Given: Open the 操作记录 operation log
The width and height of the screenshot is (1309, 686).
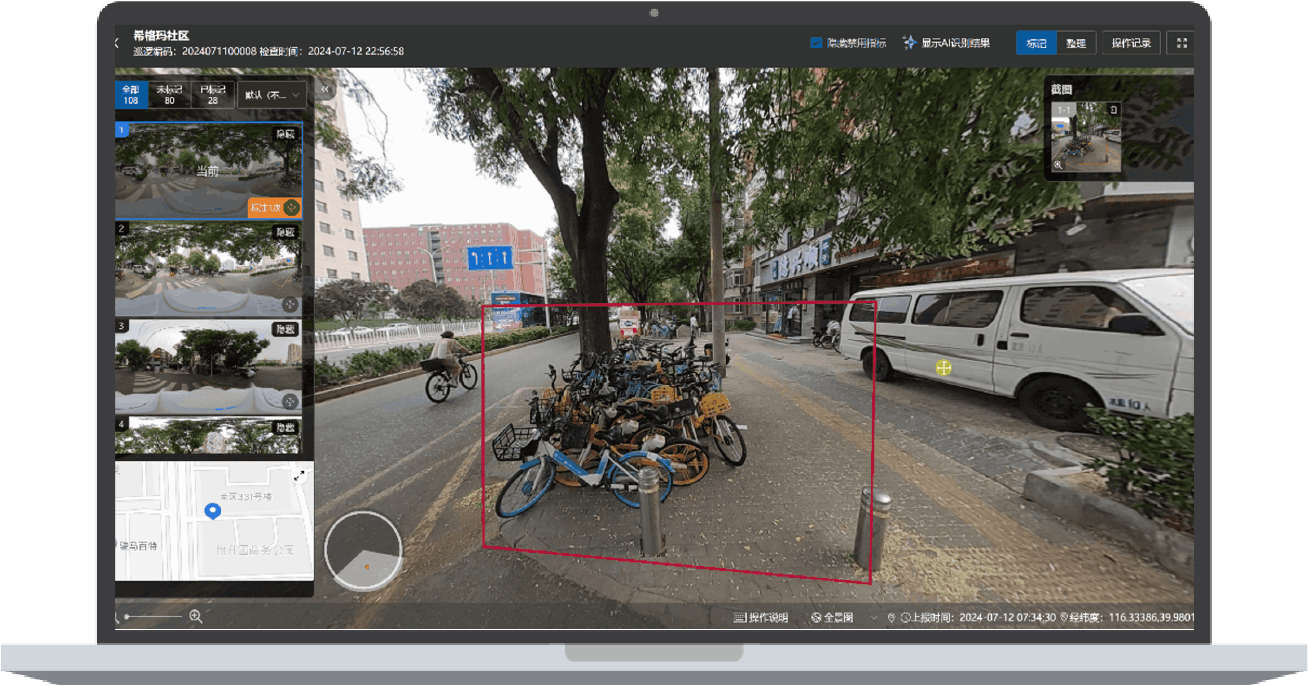Looking at the screenshot, I should [1132, 43].
